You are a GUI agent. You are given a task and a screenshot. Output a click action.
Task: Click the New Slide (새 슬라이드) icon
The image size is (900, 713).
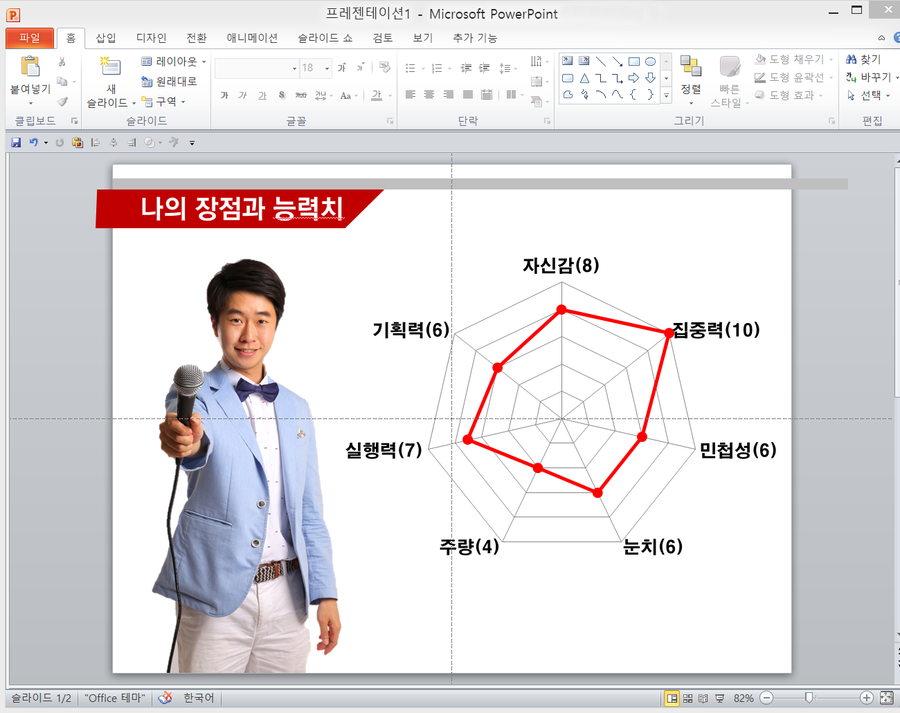pos(110,68)
